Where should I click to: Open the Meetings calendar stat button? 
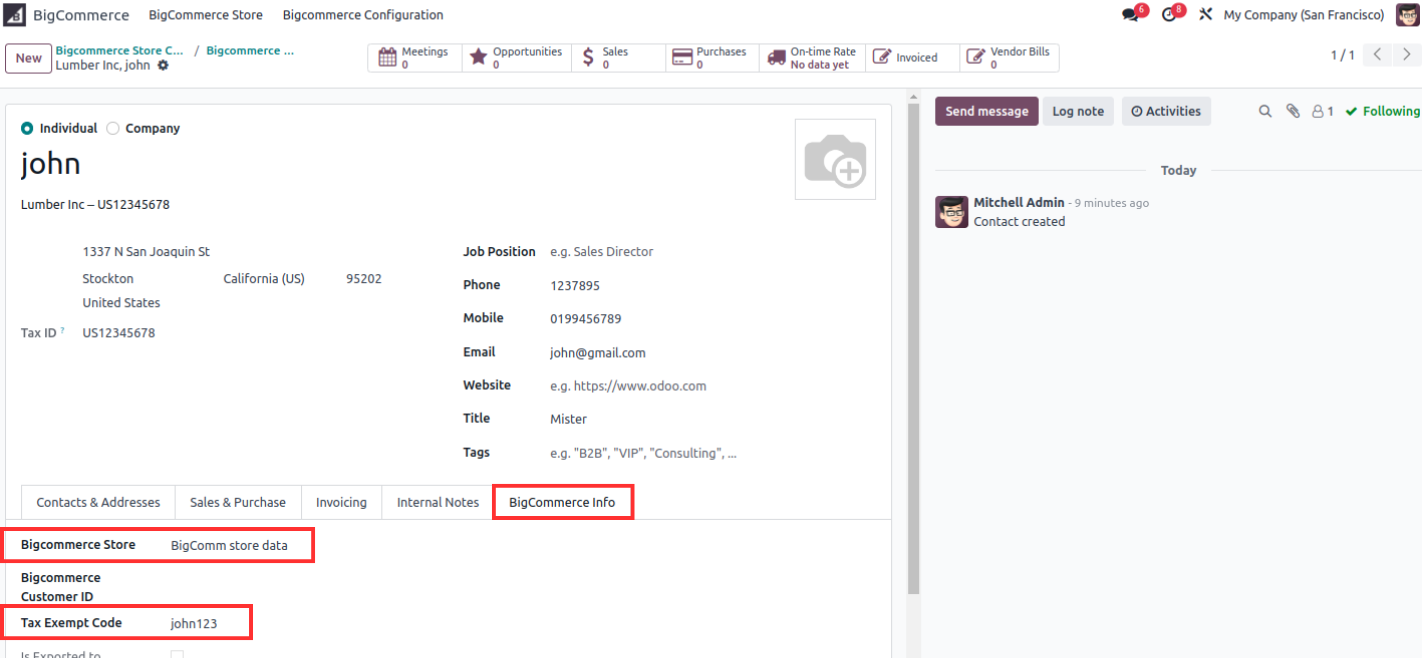coord(415,58)
